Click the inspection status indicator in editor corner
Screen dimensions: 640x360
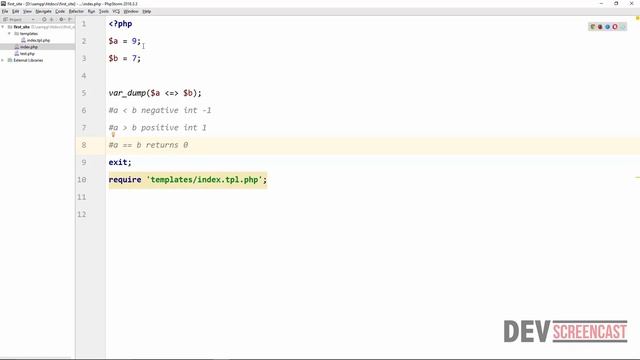[x=637, y=18]
